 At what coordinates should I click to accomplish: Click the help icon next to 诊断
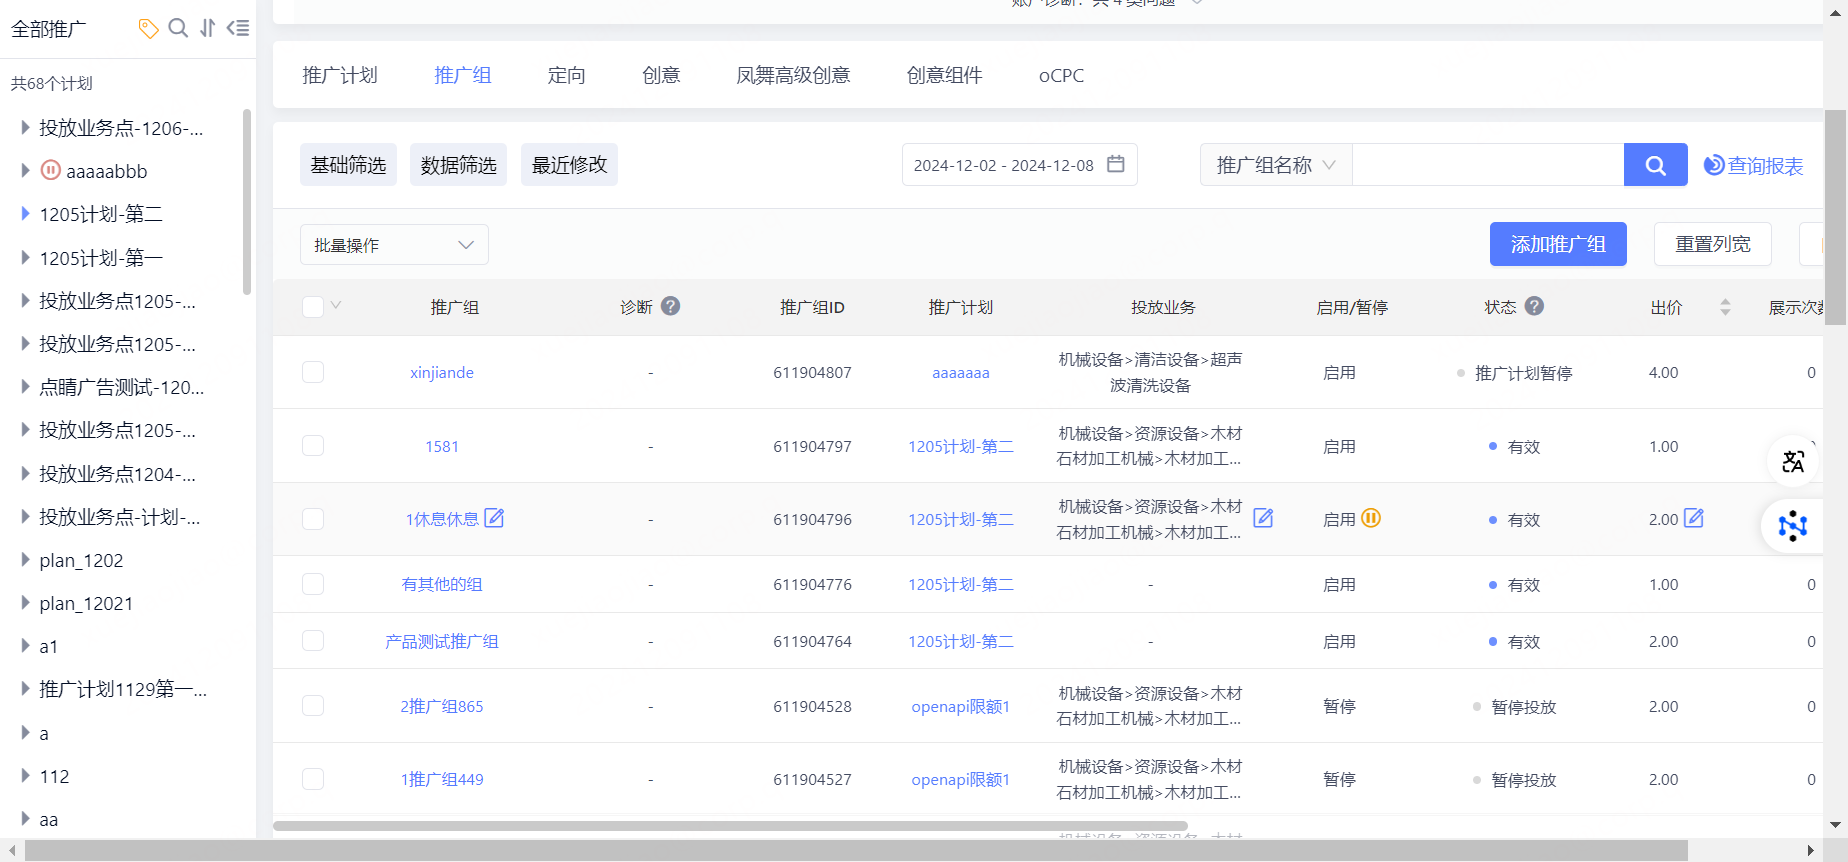pyautogui.click(x=671, y=306)
